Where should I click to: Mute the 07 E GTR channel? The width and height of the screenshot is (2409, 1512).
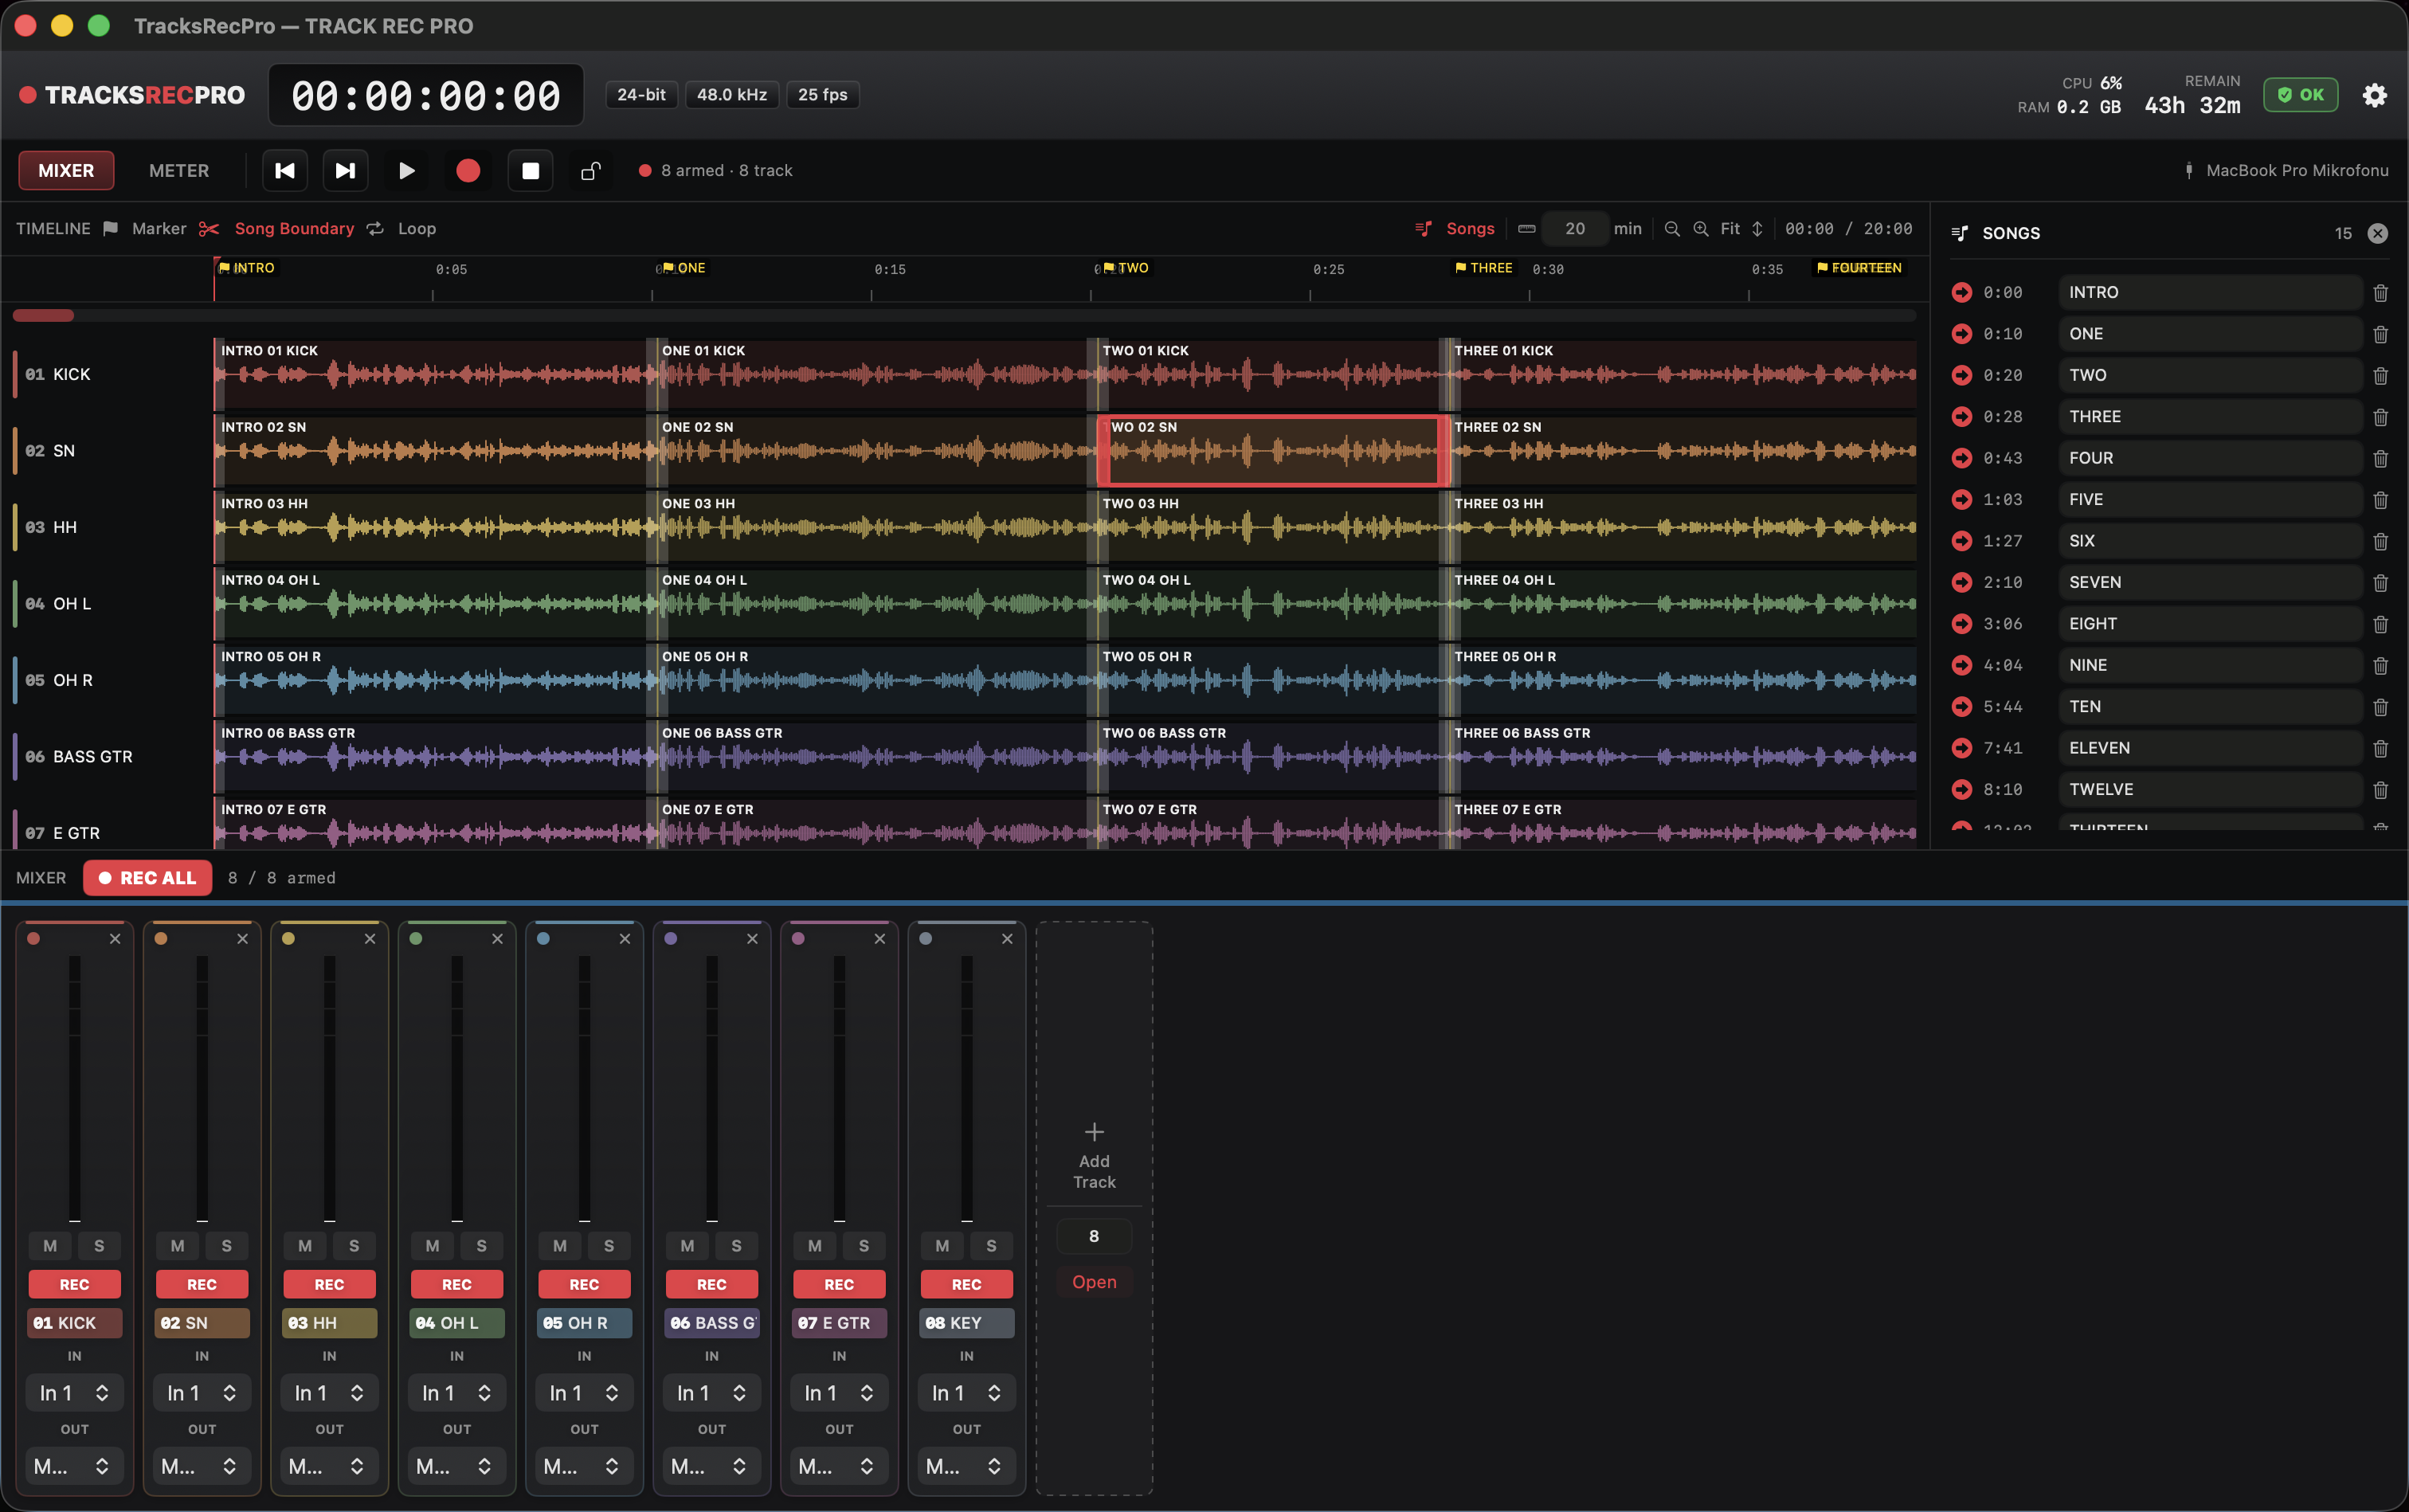pyautogui.click(x=815, y=1246)
